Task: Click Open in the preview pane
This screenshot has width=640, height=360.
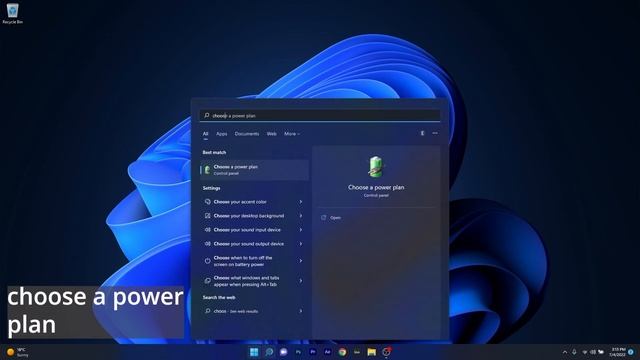Action: 335,218
